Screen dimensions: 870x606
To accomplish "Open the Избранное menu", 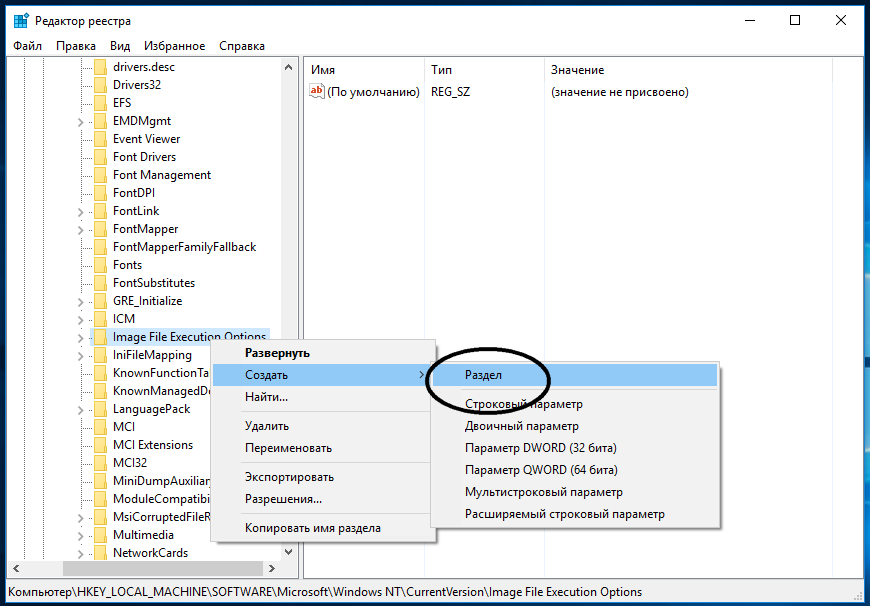I will click(x=175, y=46).
